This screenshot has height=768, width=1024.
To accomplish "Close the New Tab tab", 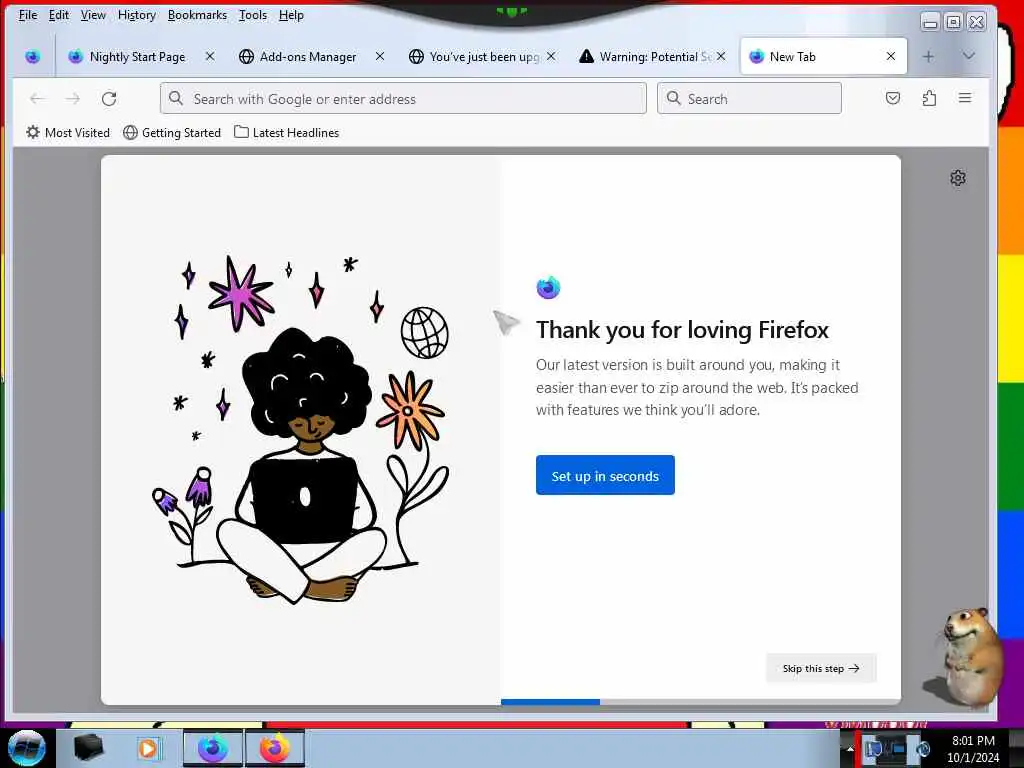I will (891, 57).
